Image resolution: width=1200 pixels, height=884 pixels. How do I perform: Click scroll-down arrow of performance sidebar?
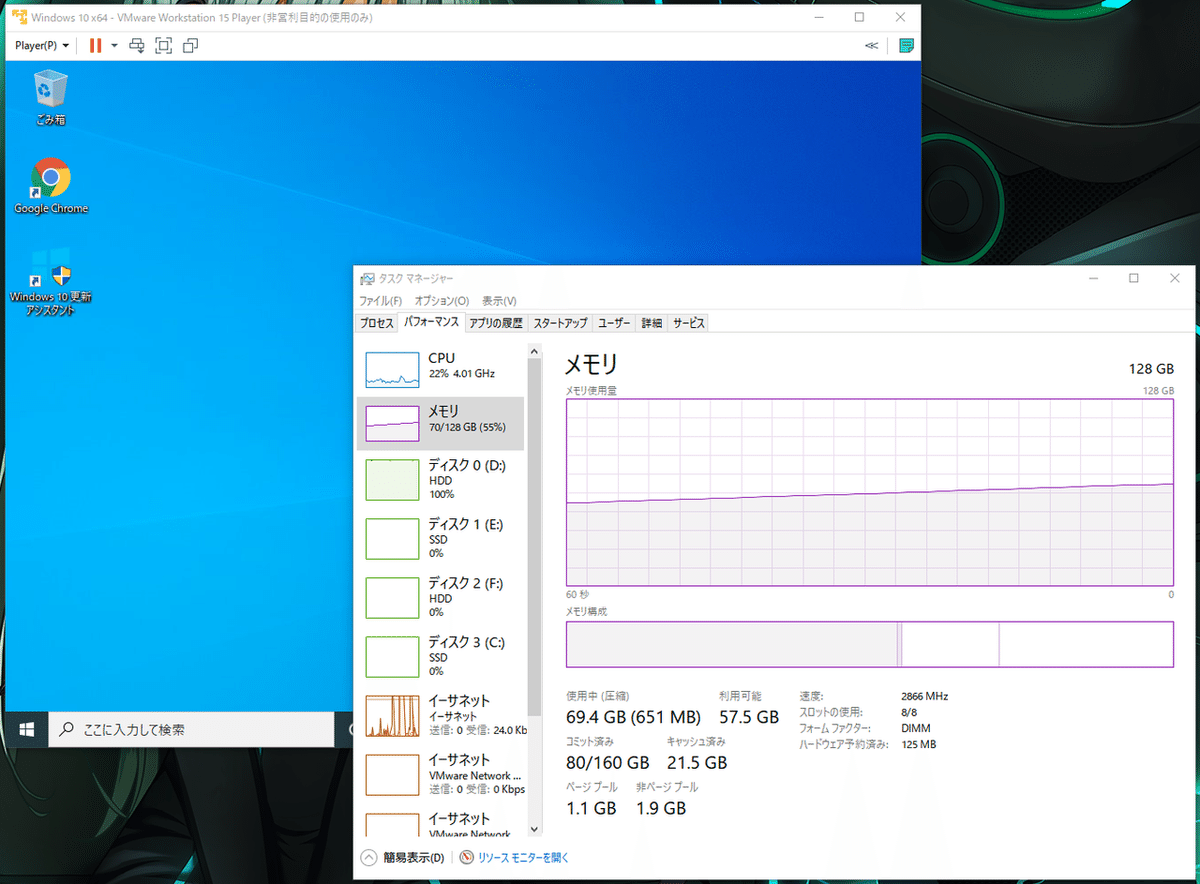click(x=533, y=829)
